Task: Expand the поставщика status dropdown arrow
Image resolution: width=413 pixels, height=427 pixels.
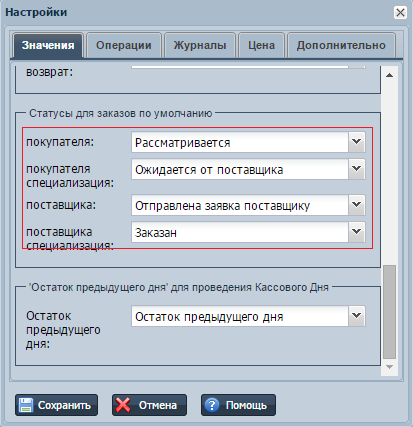Action: click(x=357, y=205)
